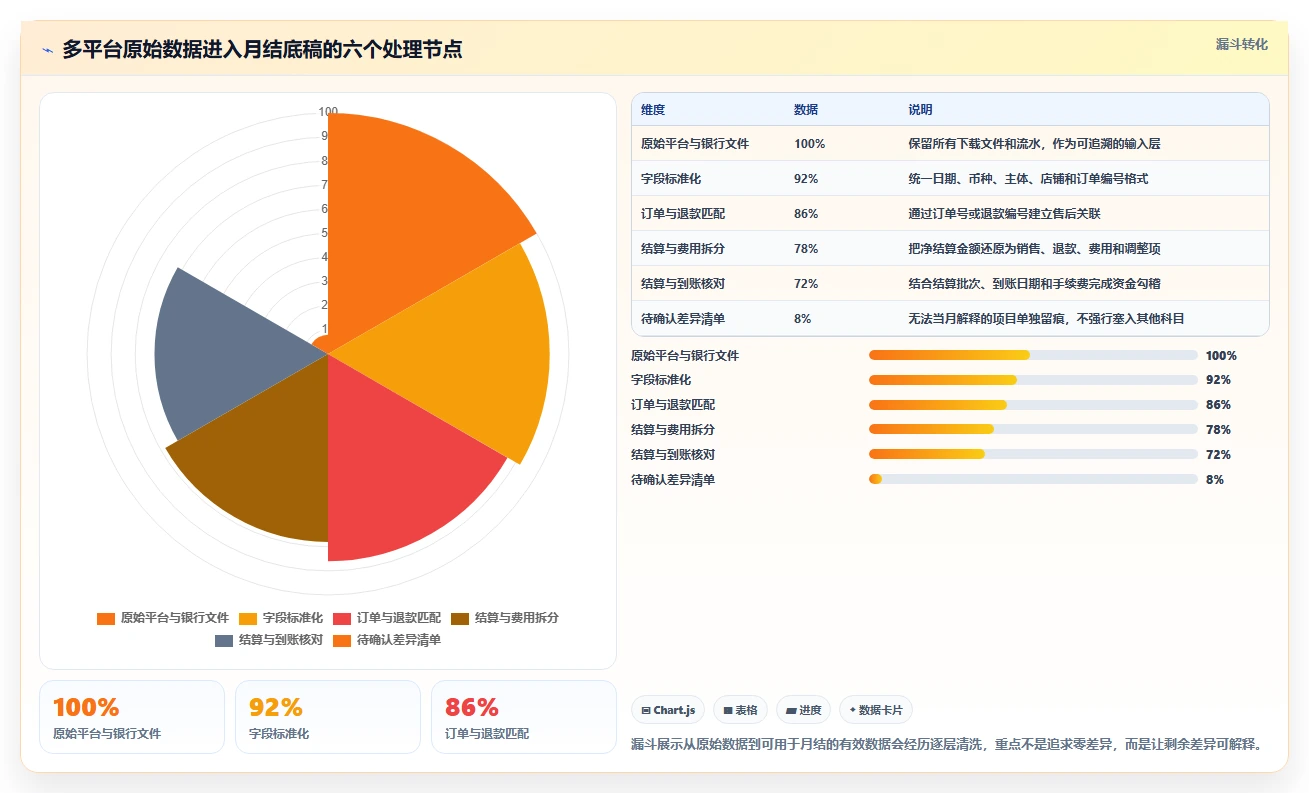
Task: Click the Chart.js tag text
Action: coord(675,710)
